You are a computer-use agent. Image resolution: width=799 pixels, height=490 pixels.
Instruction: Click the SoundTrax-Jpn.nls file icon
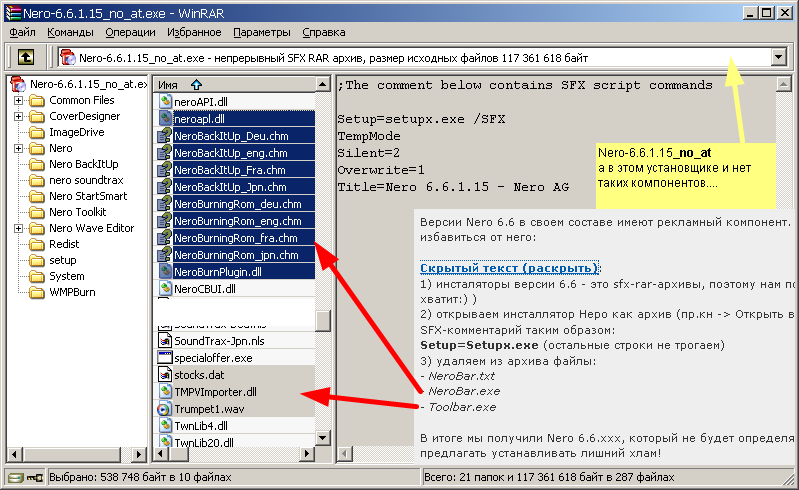(x=165, y=340)
